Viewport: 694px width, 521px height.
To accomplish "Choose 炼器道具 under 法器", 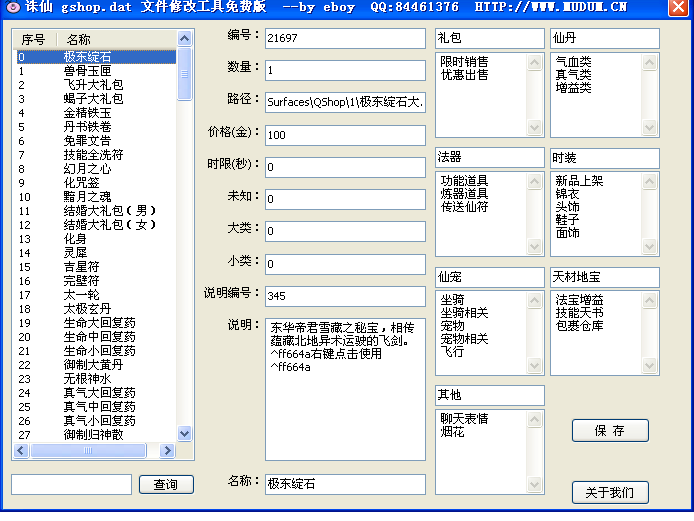I will (x=465, y=194).
